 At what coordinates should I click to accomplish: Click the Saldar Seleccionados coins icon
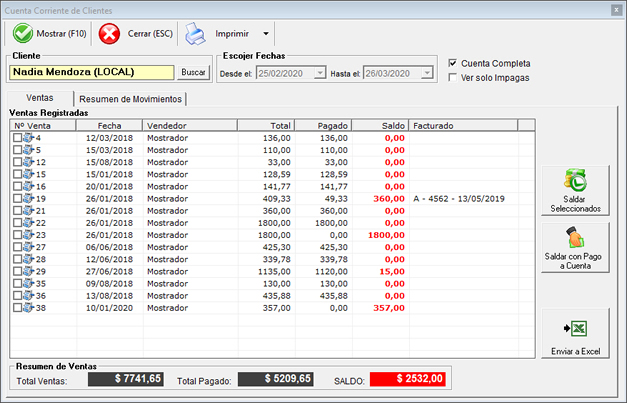click(x=575, y=181)
